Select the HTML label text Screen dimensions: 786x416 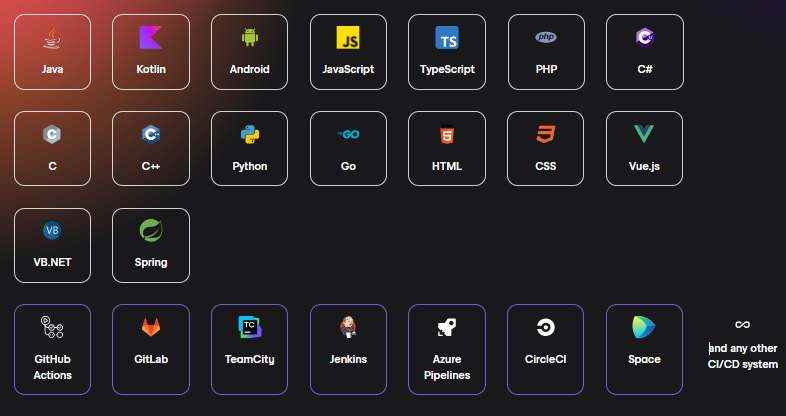447,166
